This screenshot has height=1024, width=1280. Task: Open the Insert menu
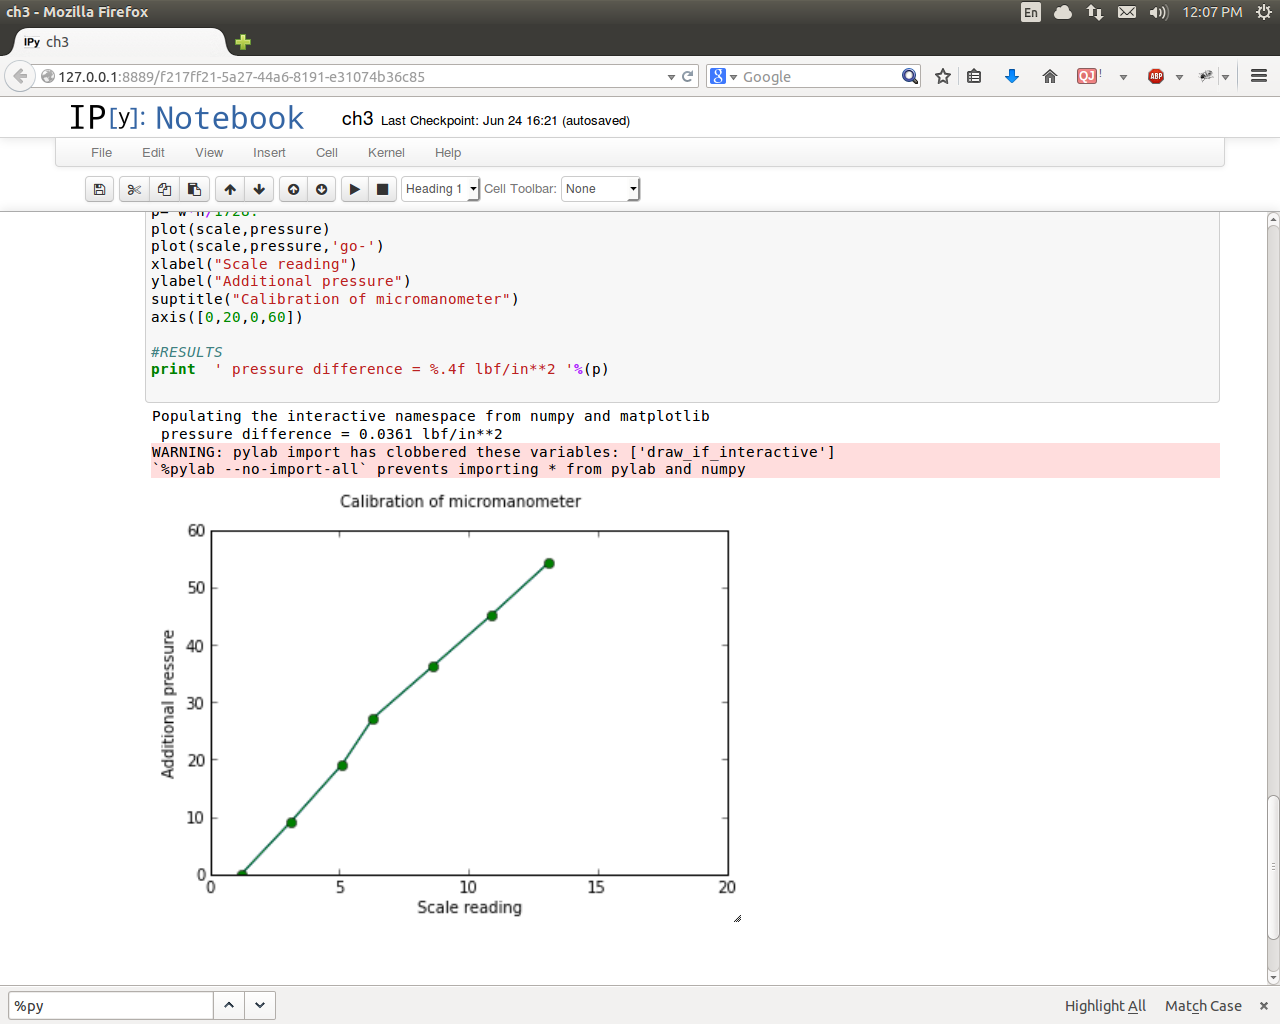(x=269, y=153)
